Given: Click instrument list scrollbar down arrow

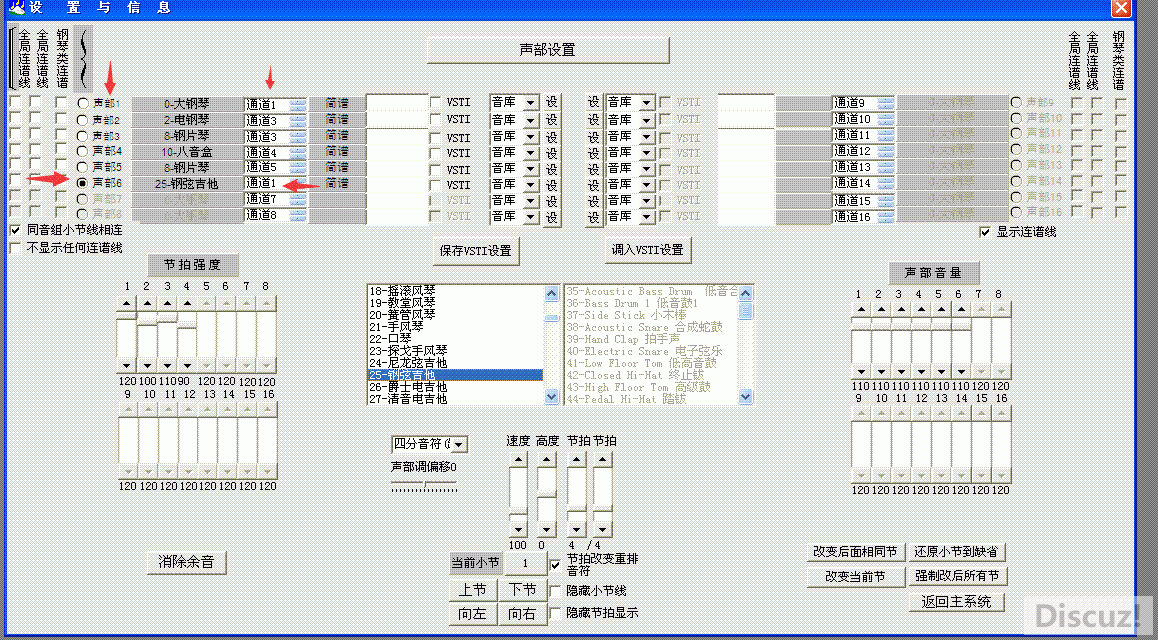Looking at the screenshot, I should [x=552, y=397].
